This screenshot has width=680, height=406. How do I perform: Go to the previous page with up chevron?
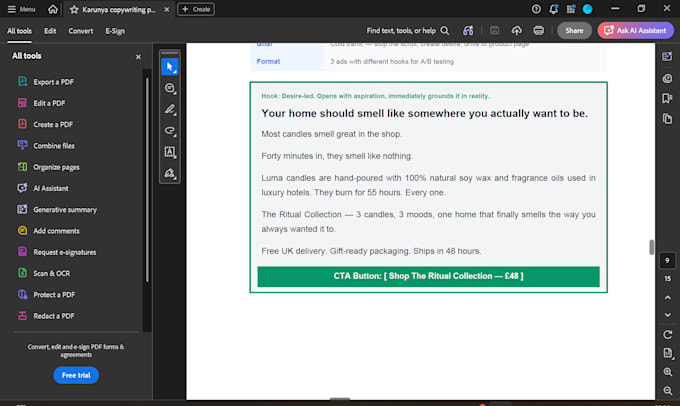click(x=667, y=298)
